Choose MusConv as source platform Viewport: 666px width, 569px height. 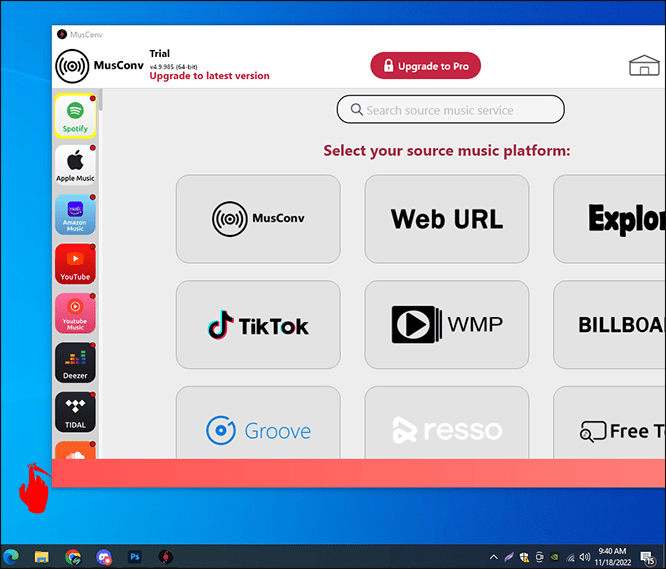tap(258, 219)
